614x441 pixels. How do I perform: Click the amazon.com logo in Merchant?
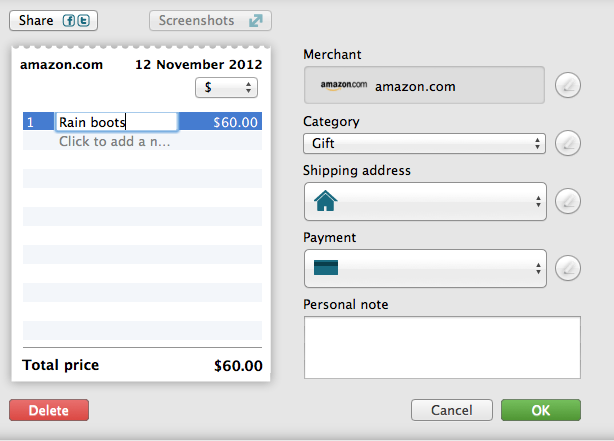pyautogui.click(x=344, y=85)
